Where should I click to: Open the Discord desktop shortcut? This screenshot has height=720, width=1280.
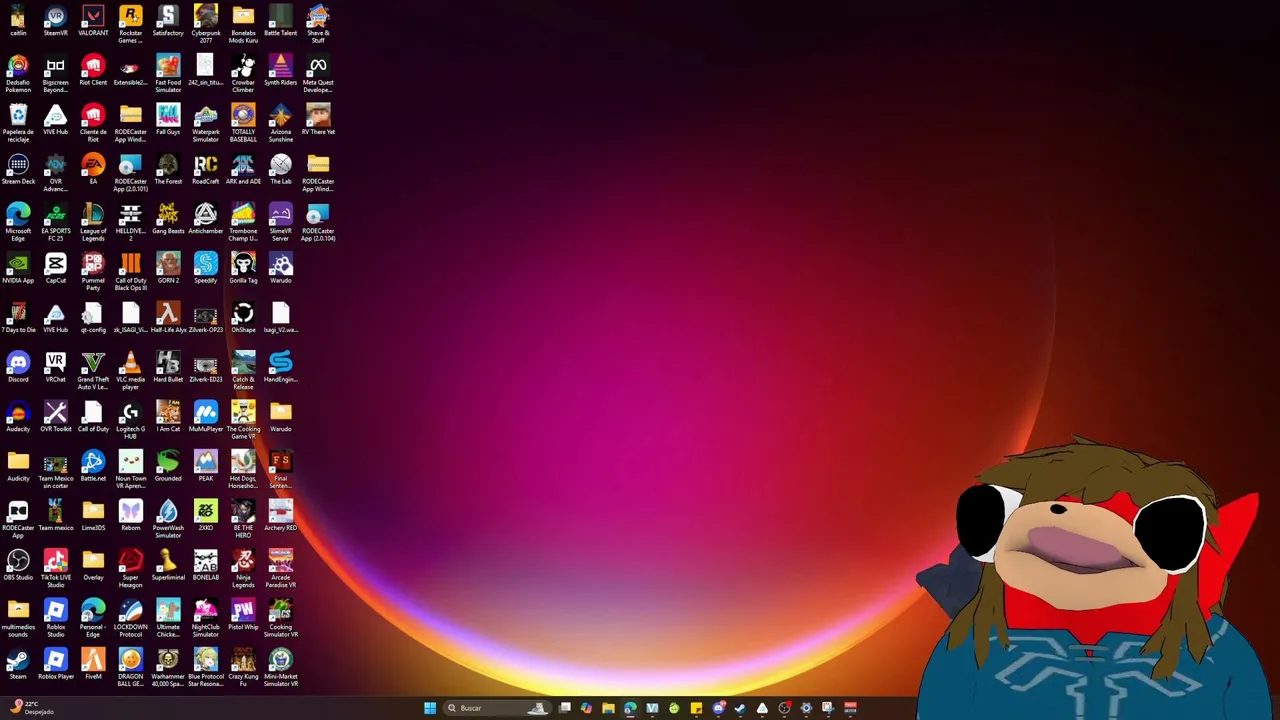coord(18,367)
